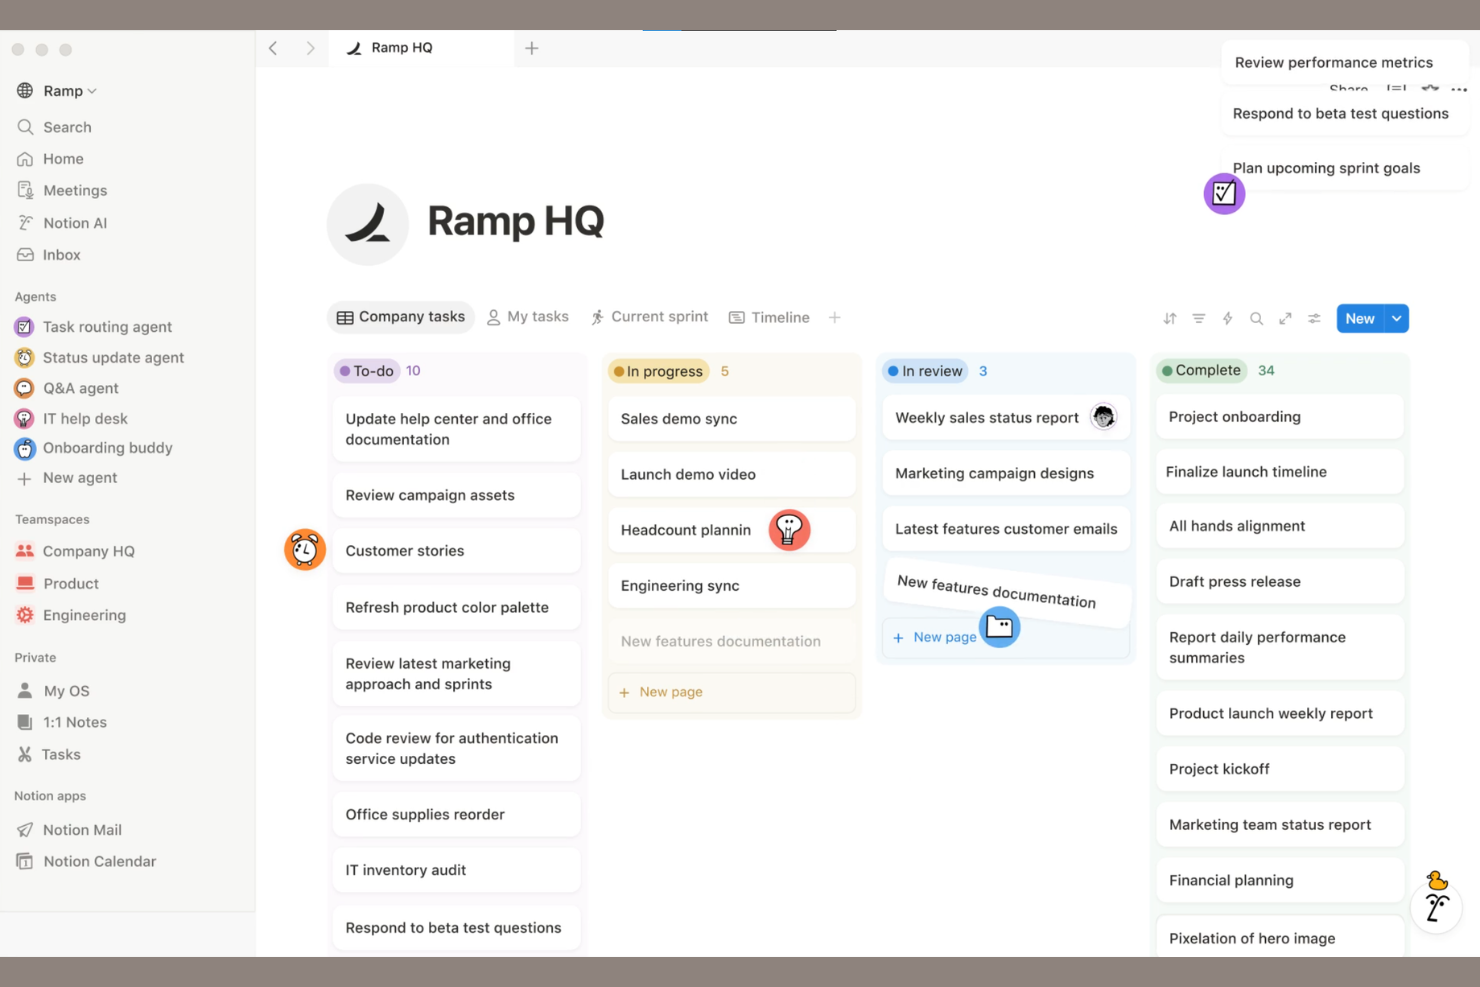Viewport: 1480px width, 987px height.
Task: Add a New page in In progress
Action: click(x=731, y=692)
